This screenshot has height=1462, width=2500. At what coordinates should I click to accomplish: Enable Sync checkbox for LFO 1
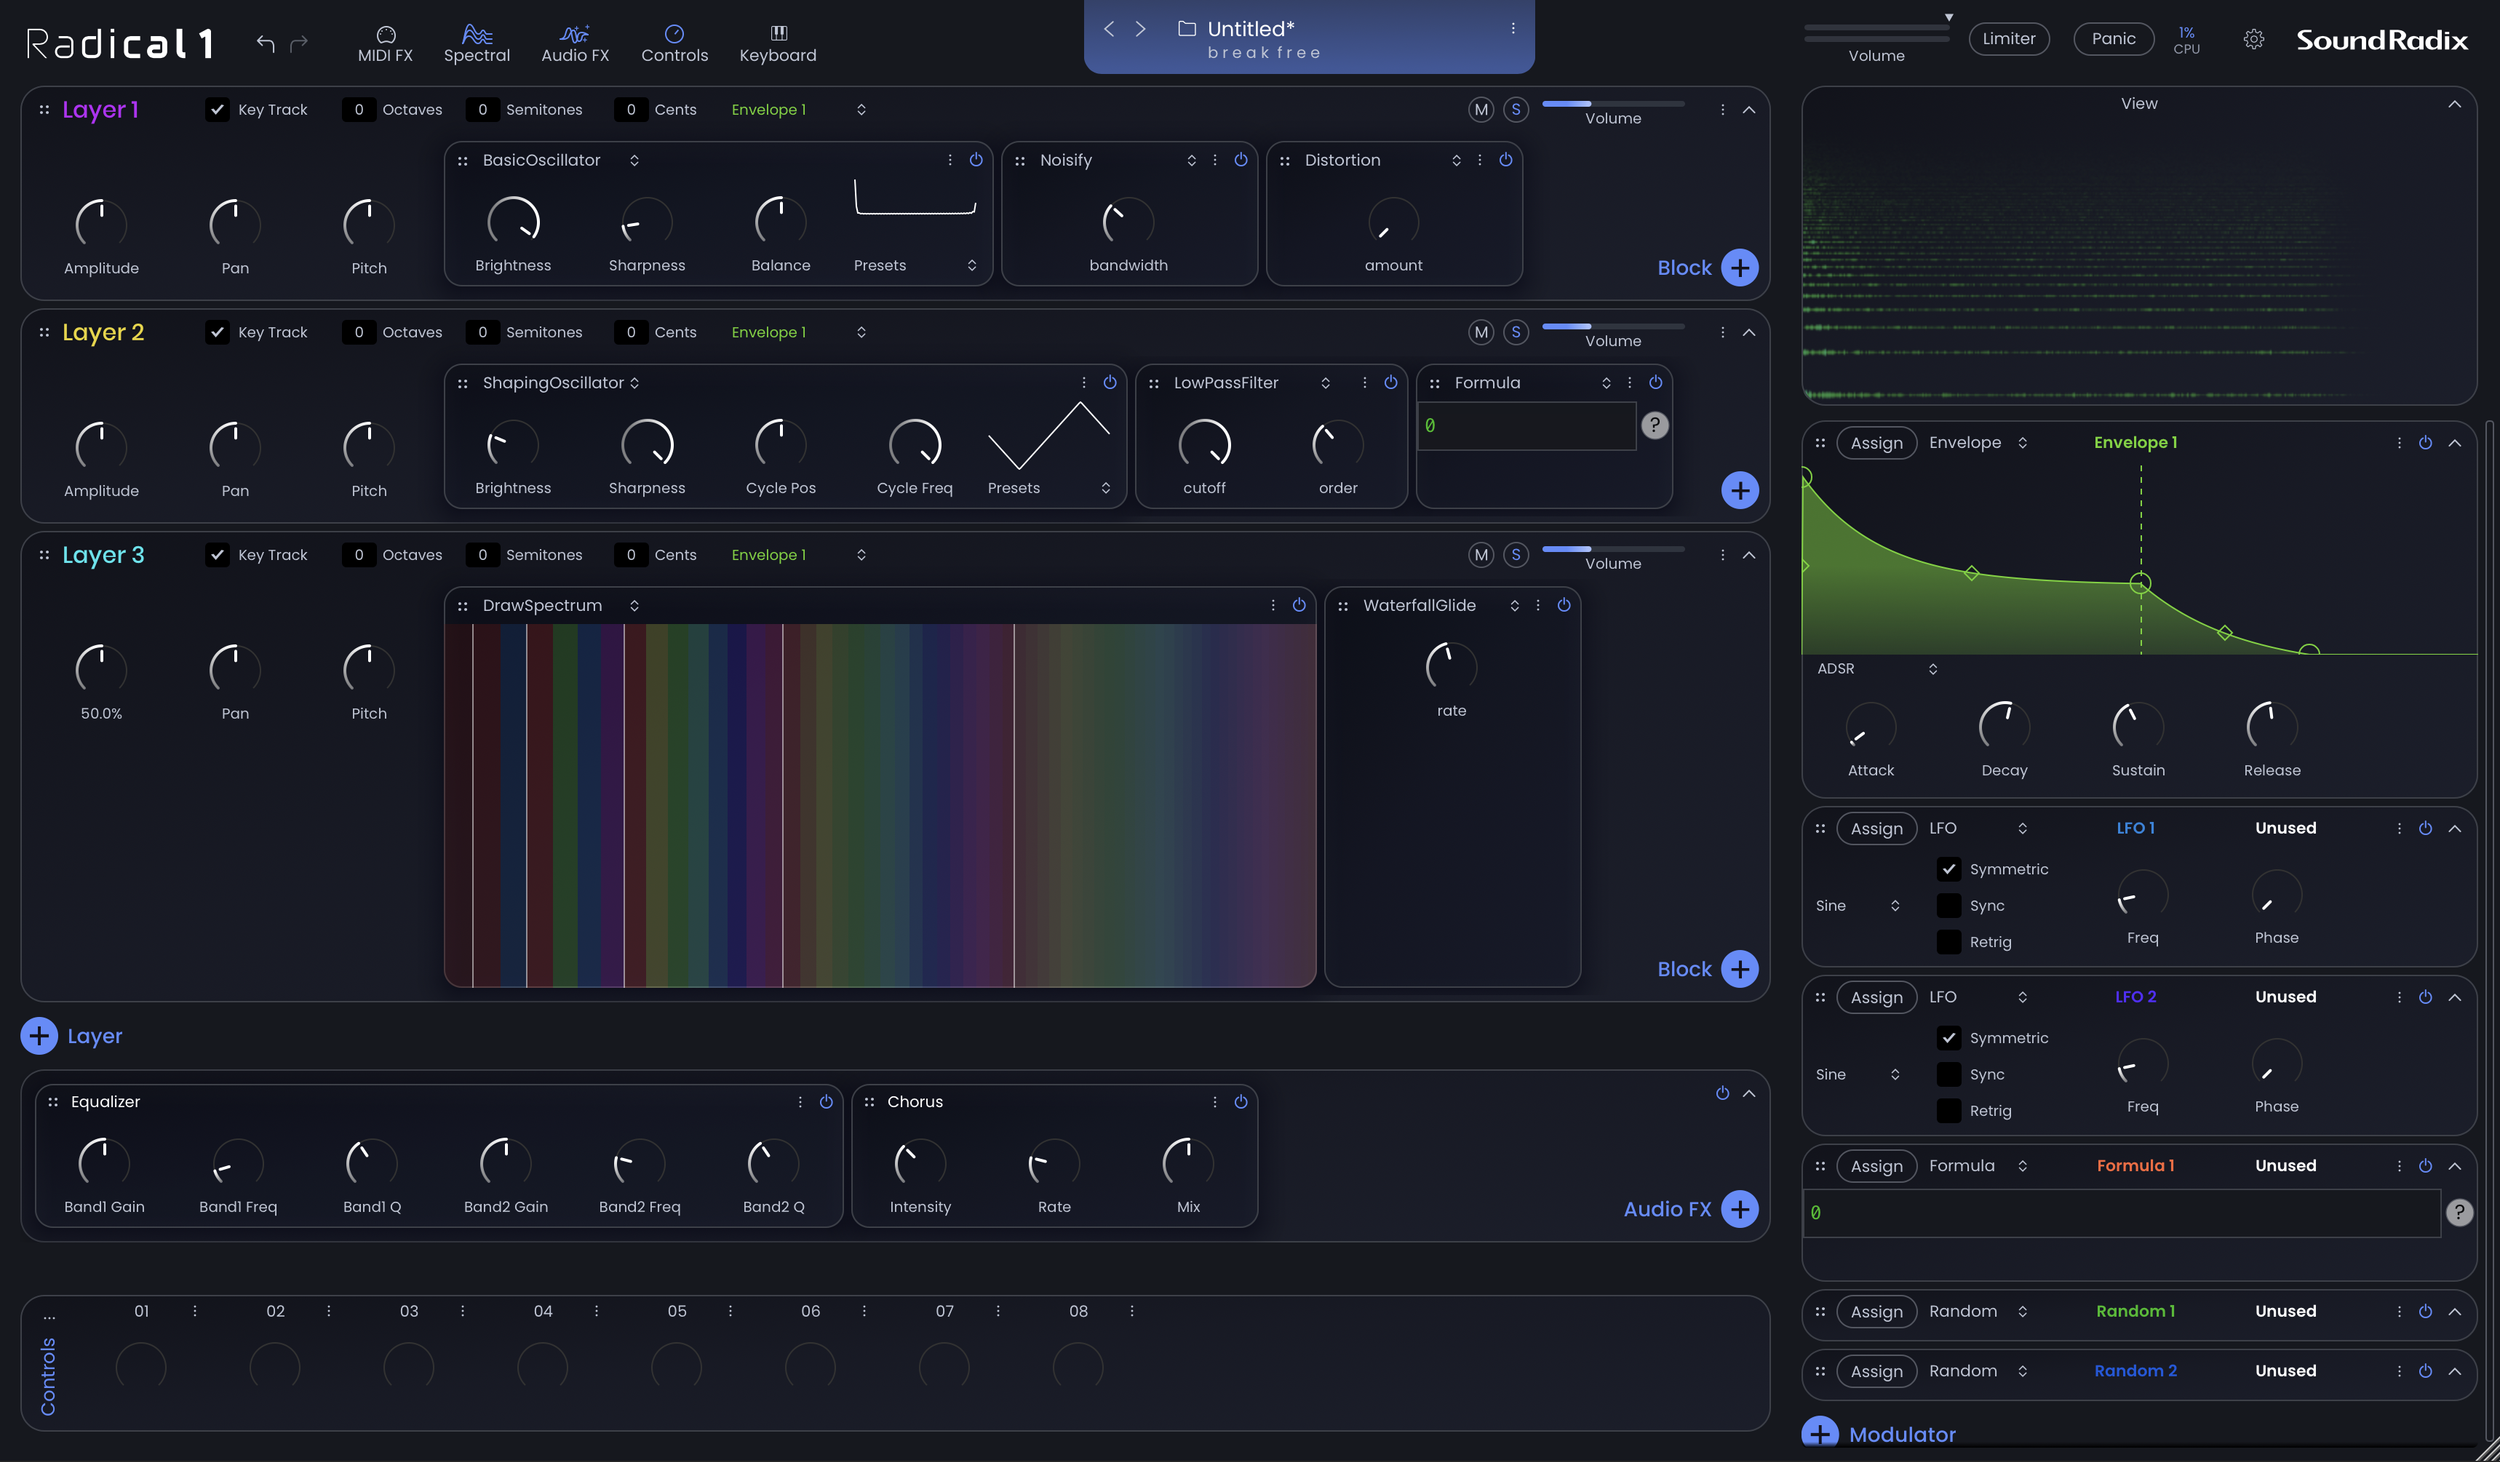click(1948, 905)
